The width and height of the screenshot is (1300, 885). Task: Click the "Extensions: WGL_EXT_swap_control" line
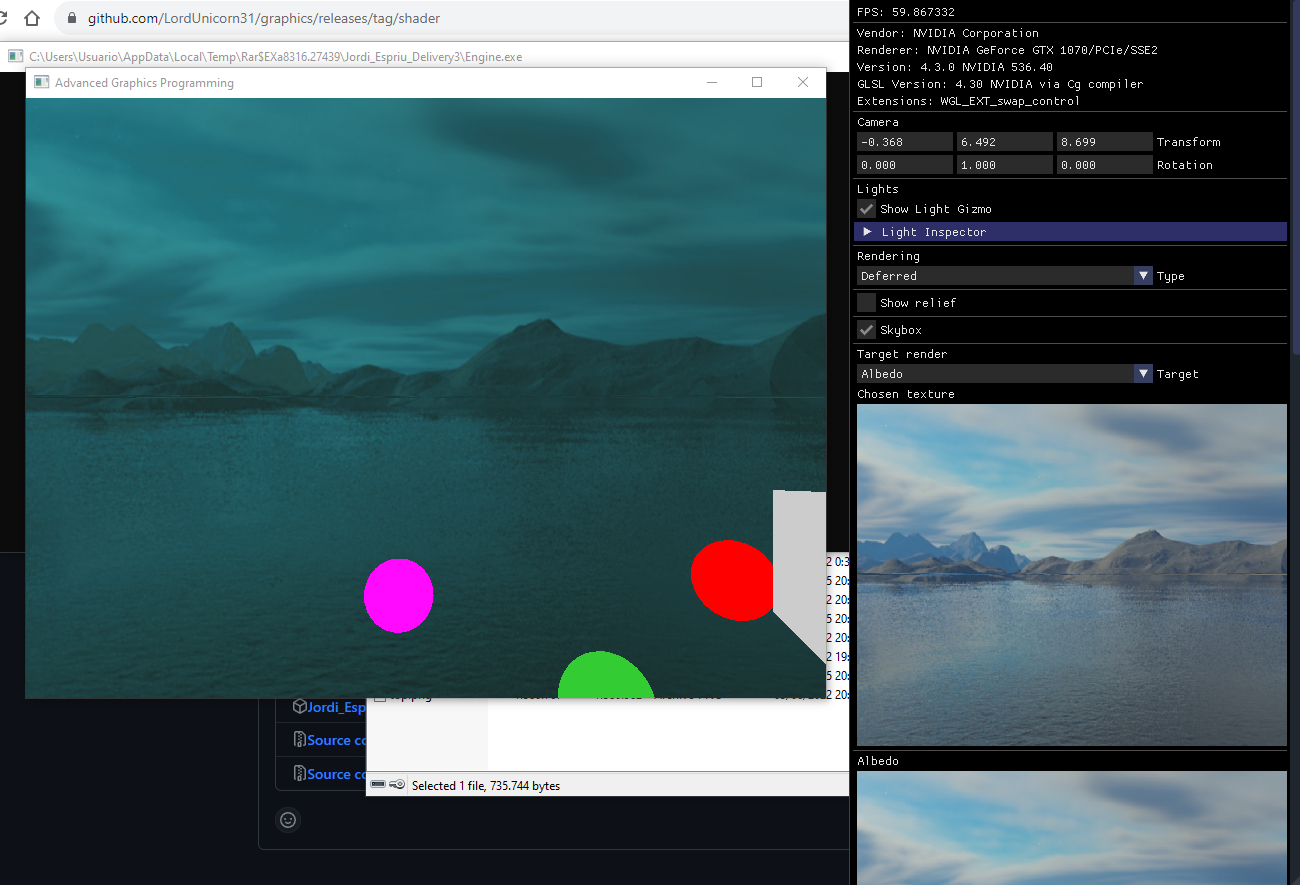[x=968, y=101]
